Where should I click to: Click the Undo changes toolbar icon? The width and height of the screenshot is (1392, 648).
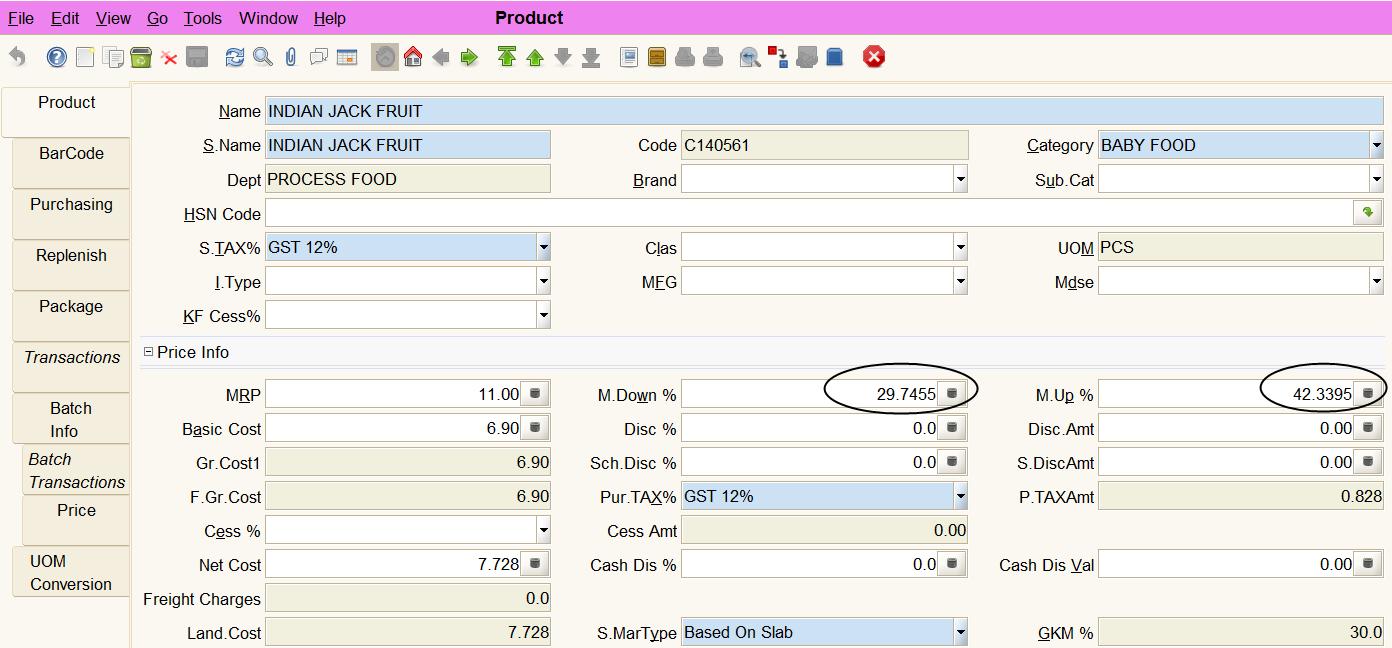[17, 57]
